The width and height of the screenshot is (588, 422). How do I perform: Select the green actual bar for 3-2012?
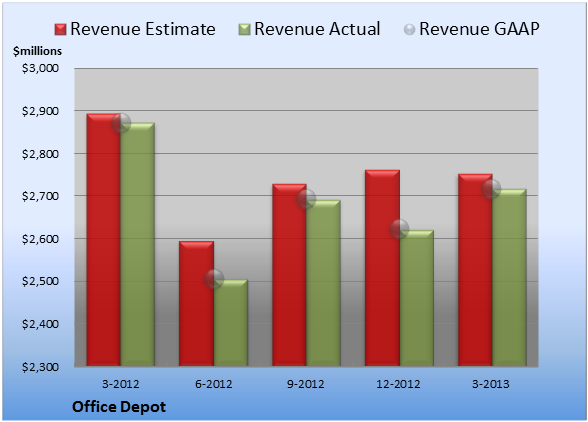(x=138, y=244)
